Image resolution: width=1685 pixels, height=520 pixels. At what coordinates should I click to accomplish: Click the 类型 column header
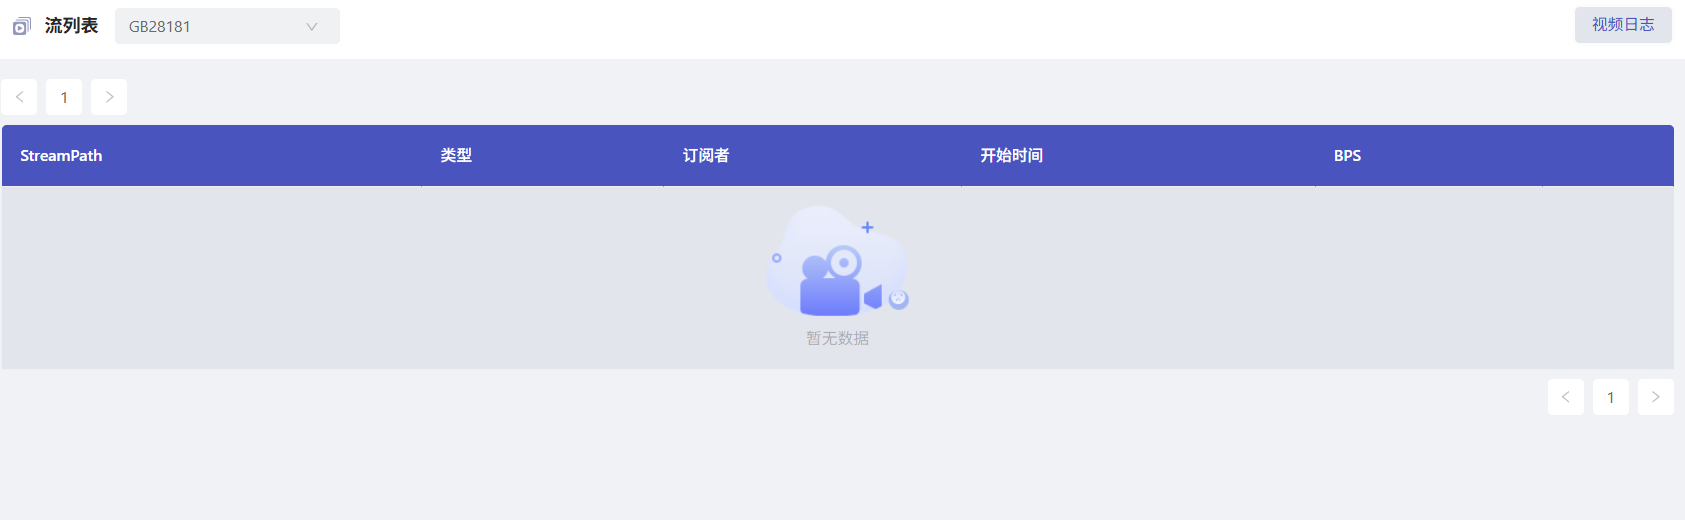[x=456, y=156]
